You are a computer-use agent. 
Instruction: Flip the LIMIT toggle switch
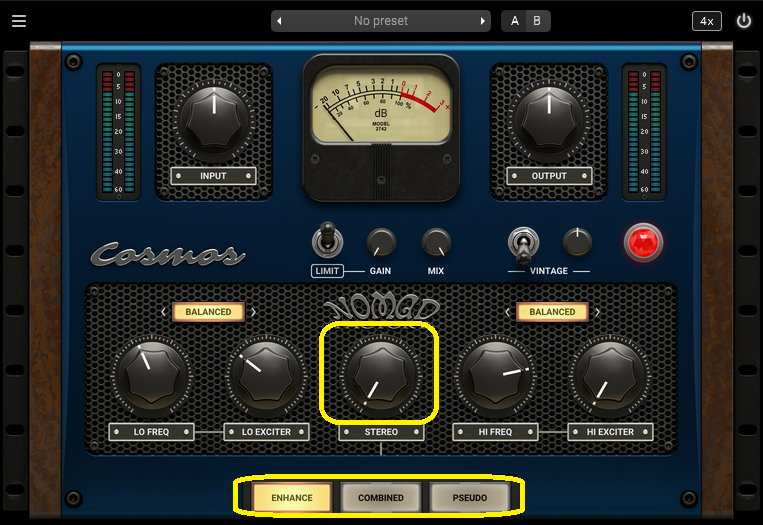click(327, 240)
